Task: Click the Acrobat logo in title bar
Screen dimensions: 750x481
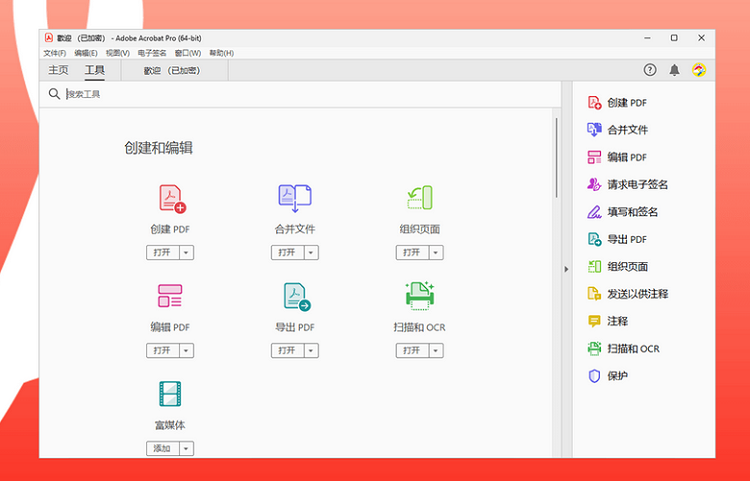Action: [x=49, y=38]
